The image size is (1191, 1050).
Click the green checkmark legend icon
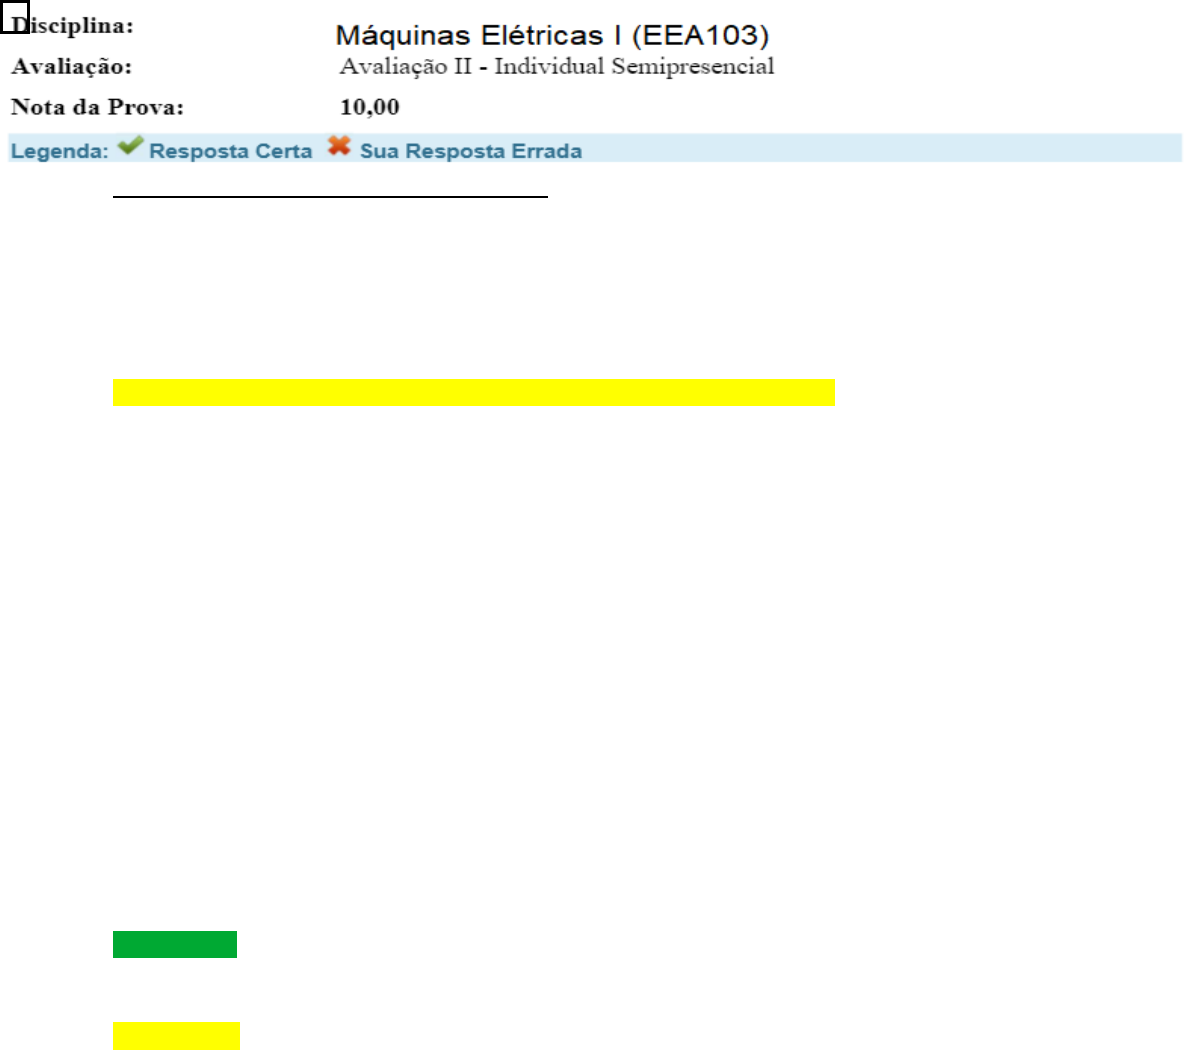coord(130,147)
